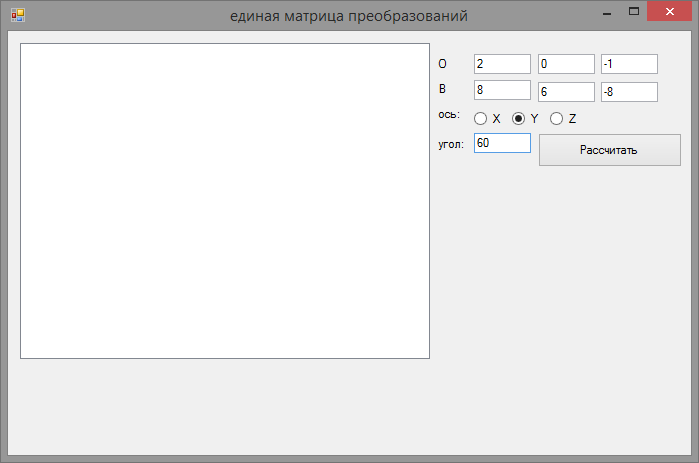The width and height of the screenshot is (699, 463).
Task: Close the window with red X
Action: (x=669, y=11)
